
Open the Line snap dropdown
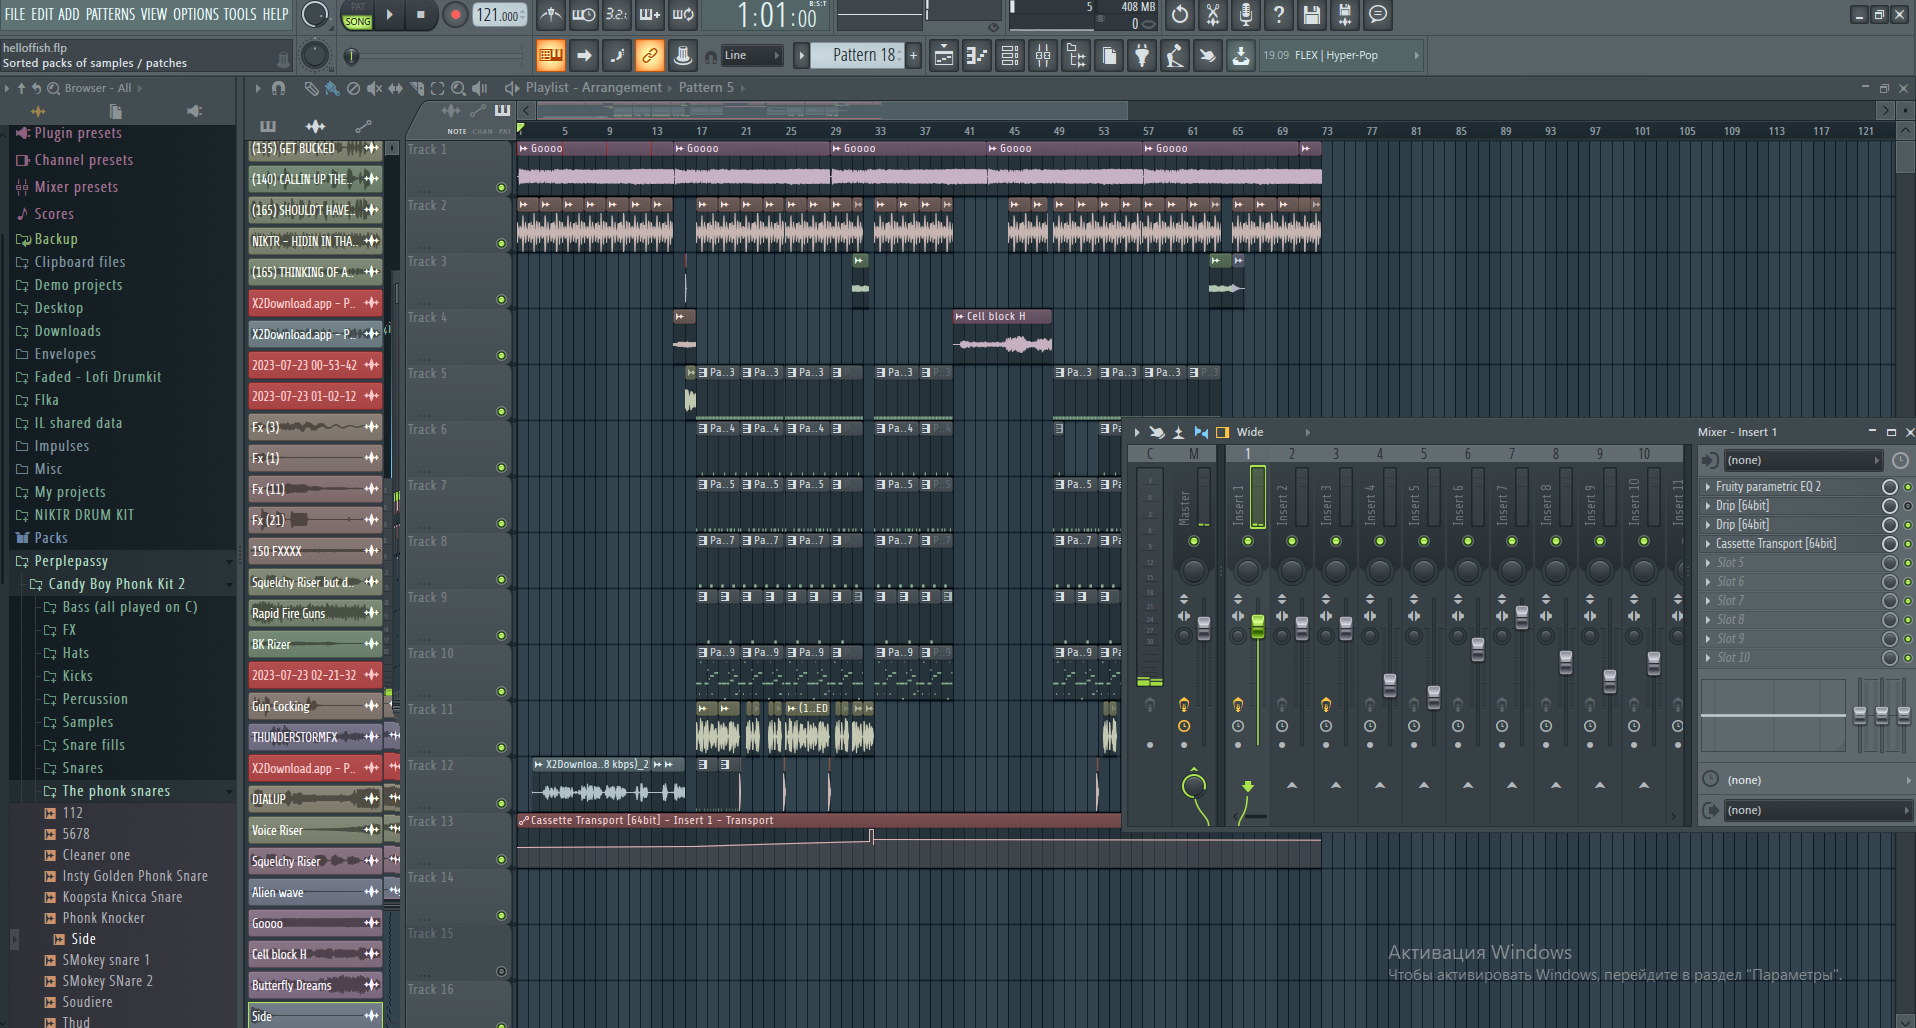click(751, 56)
